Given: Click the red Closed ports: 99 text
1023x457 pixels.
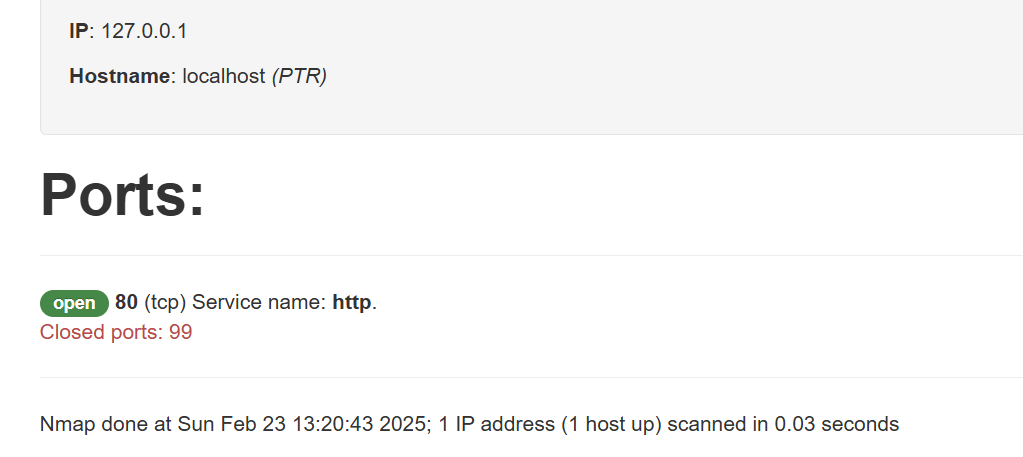Looking at the screenshot, I should 116,332.
